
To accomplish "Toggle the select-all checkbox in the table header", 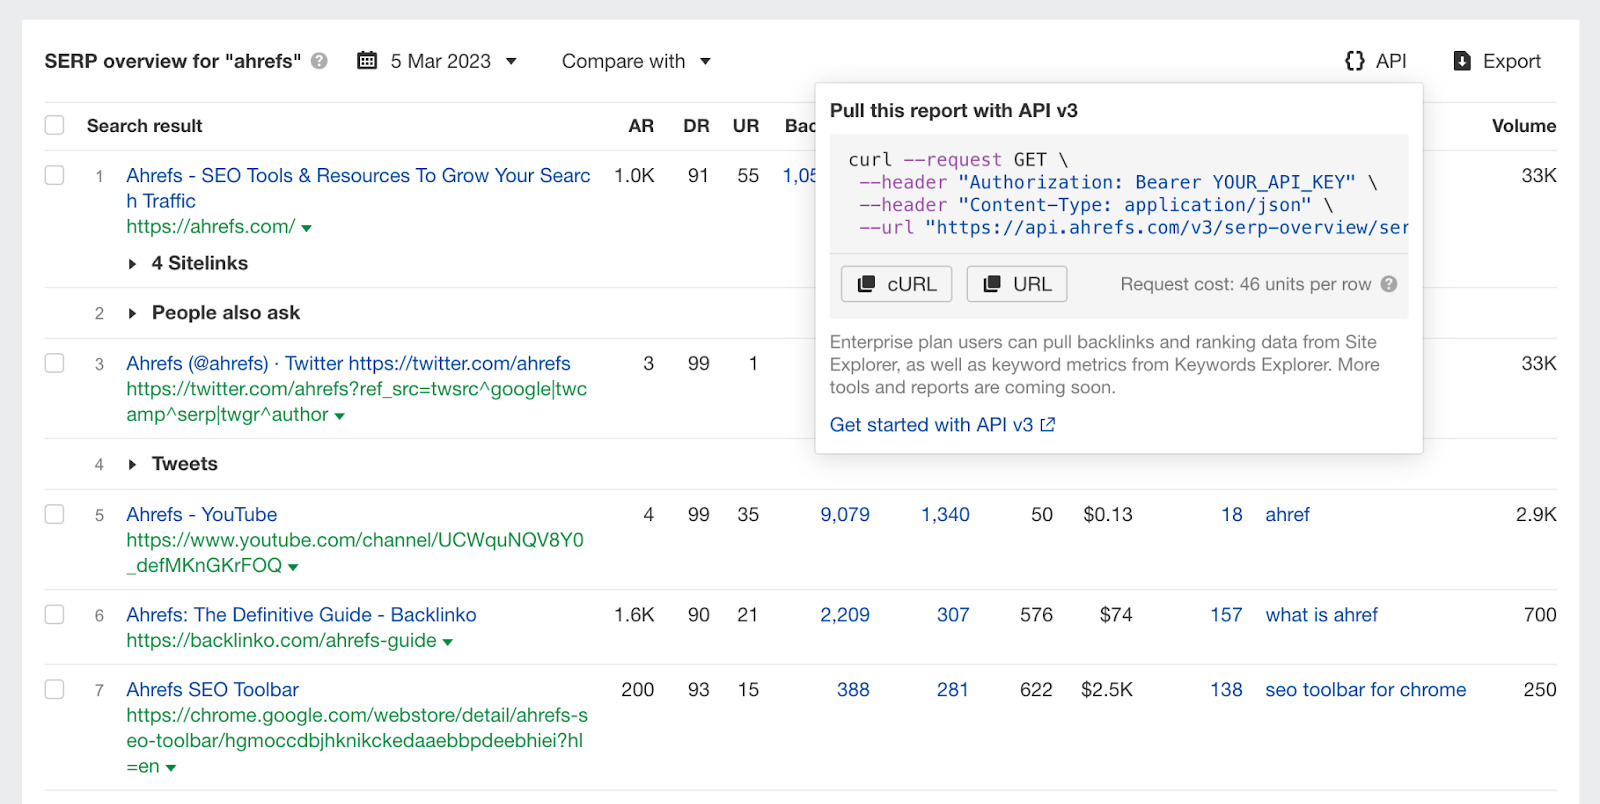I will (54, 125).
